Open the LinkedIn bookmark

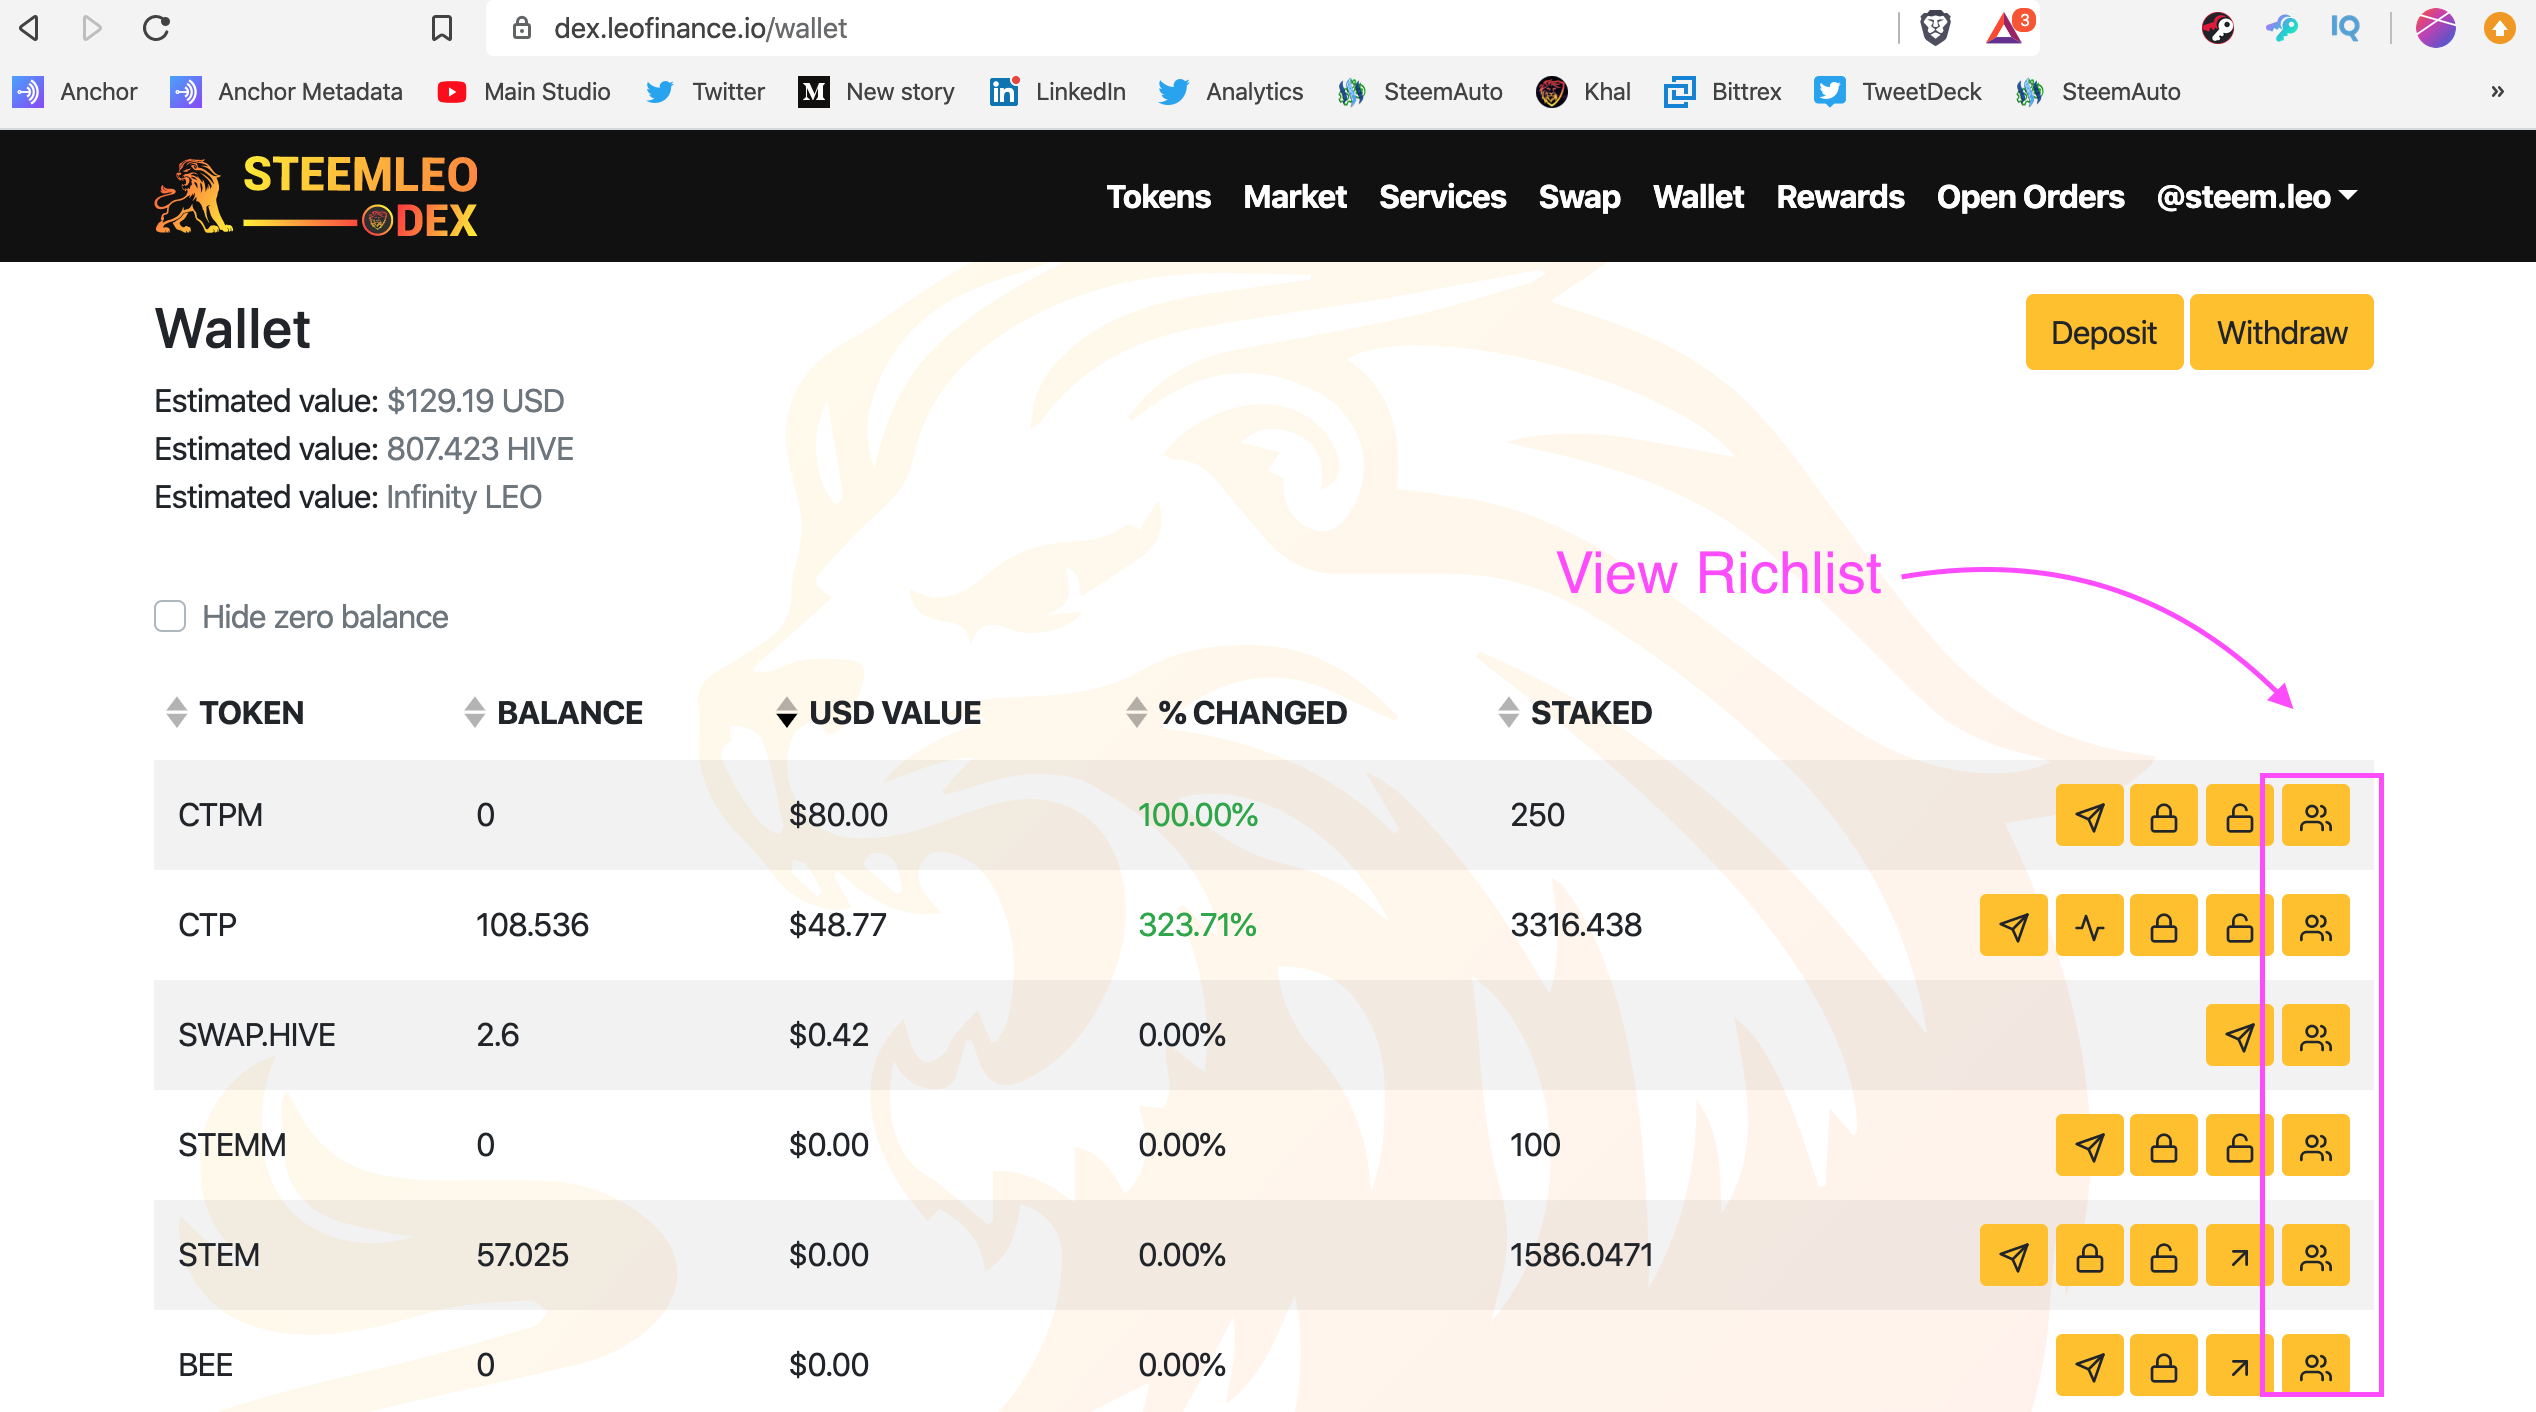point(1057,92)
